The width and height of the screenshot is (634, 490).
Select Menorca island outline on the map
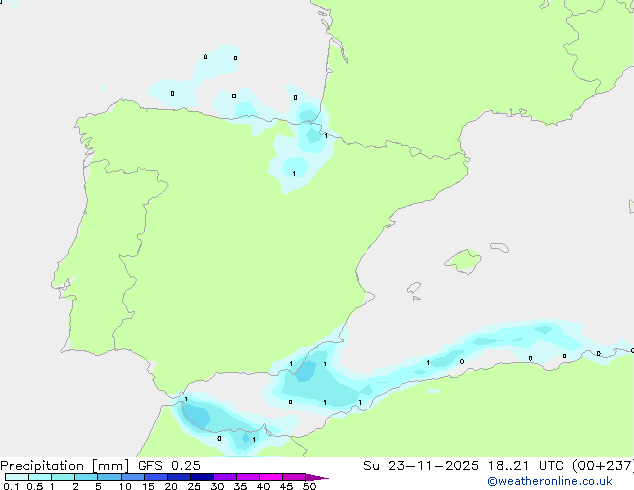tap(500, 247)
